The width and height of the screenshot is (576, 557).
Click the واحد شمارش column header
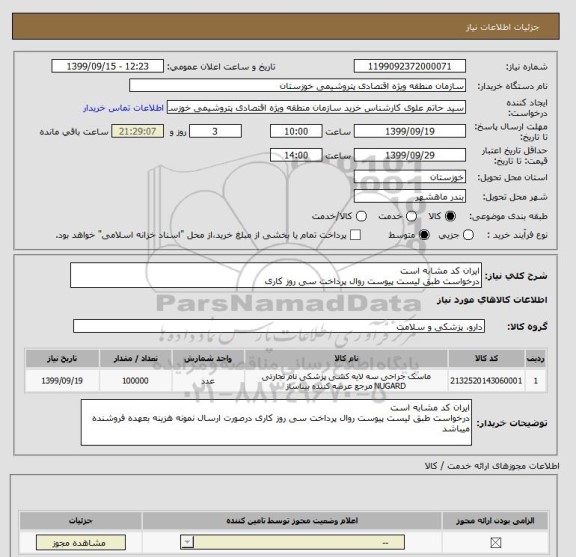pyautogui.click(x=208, y=358)
